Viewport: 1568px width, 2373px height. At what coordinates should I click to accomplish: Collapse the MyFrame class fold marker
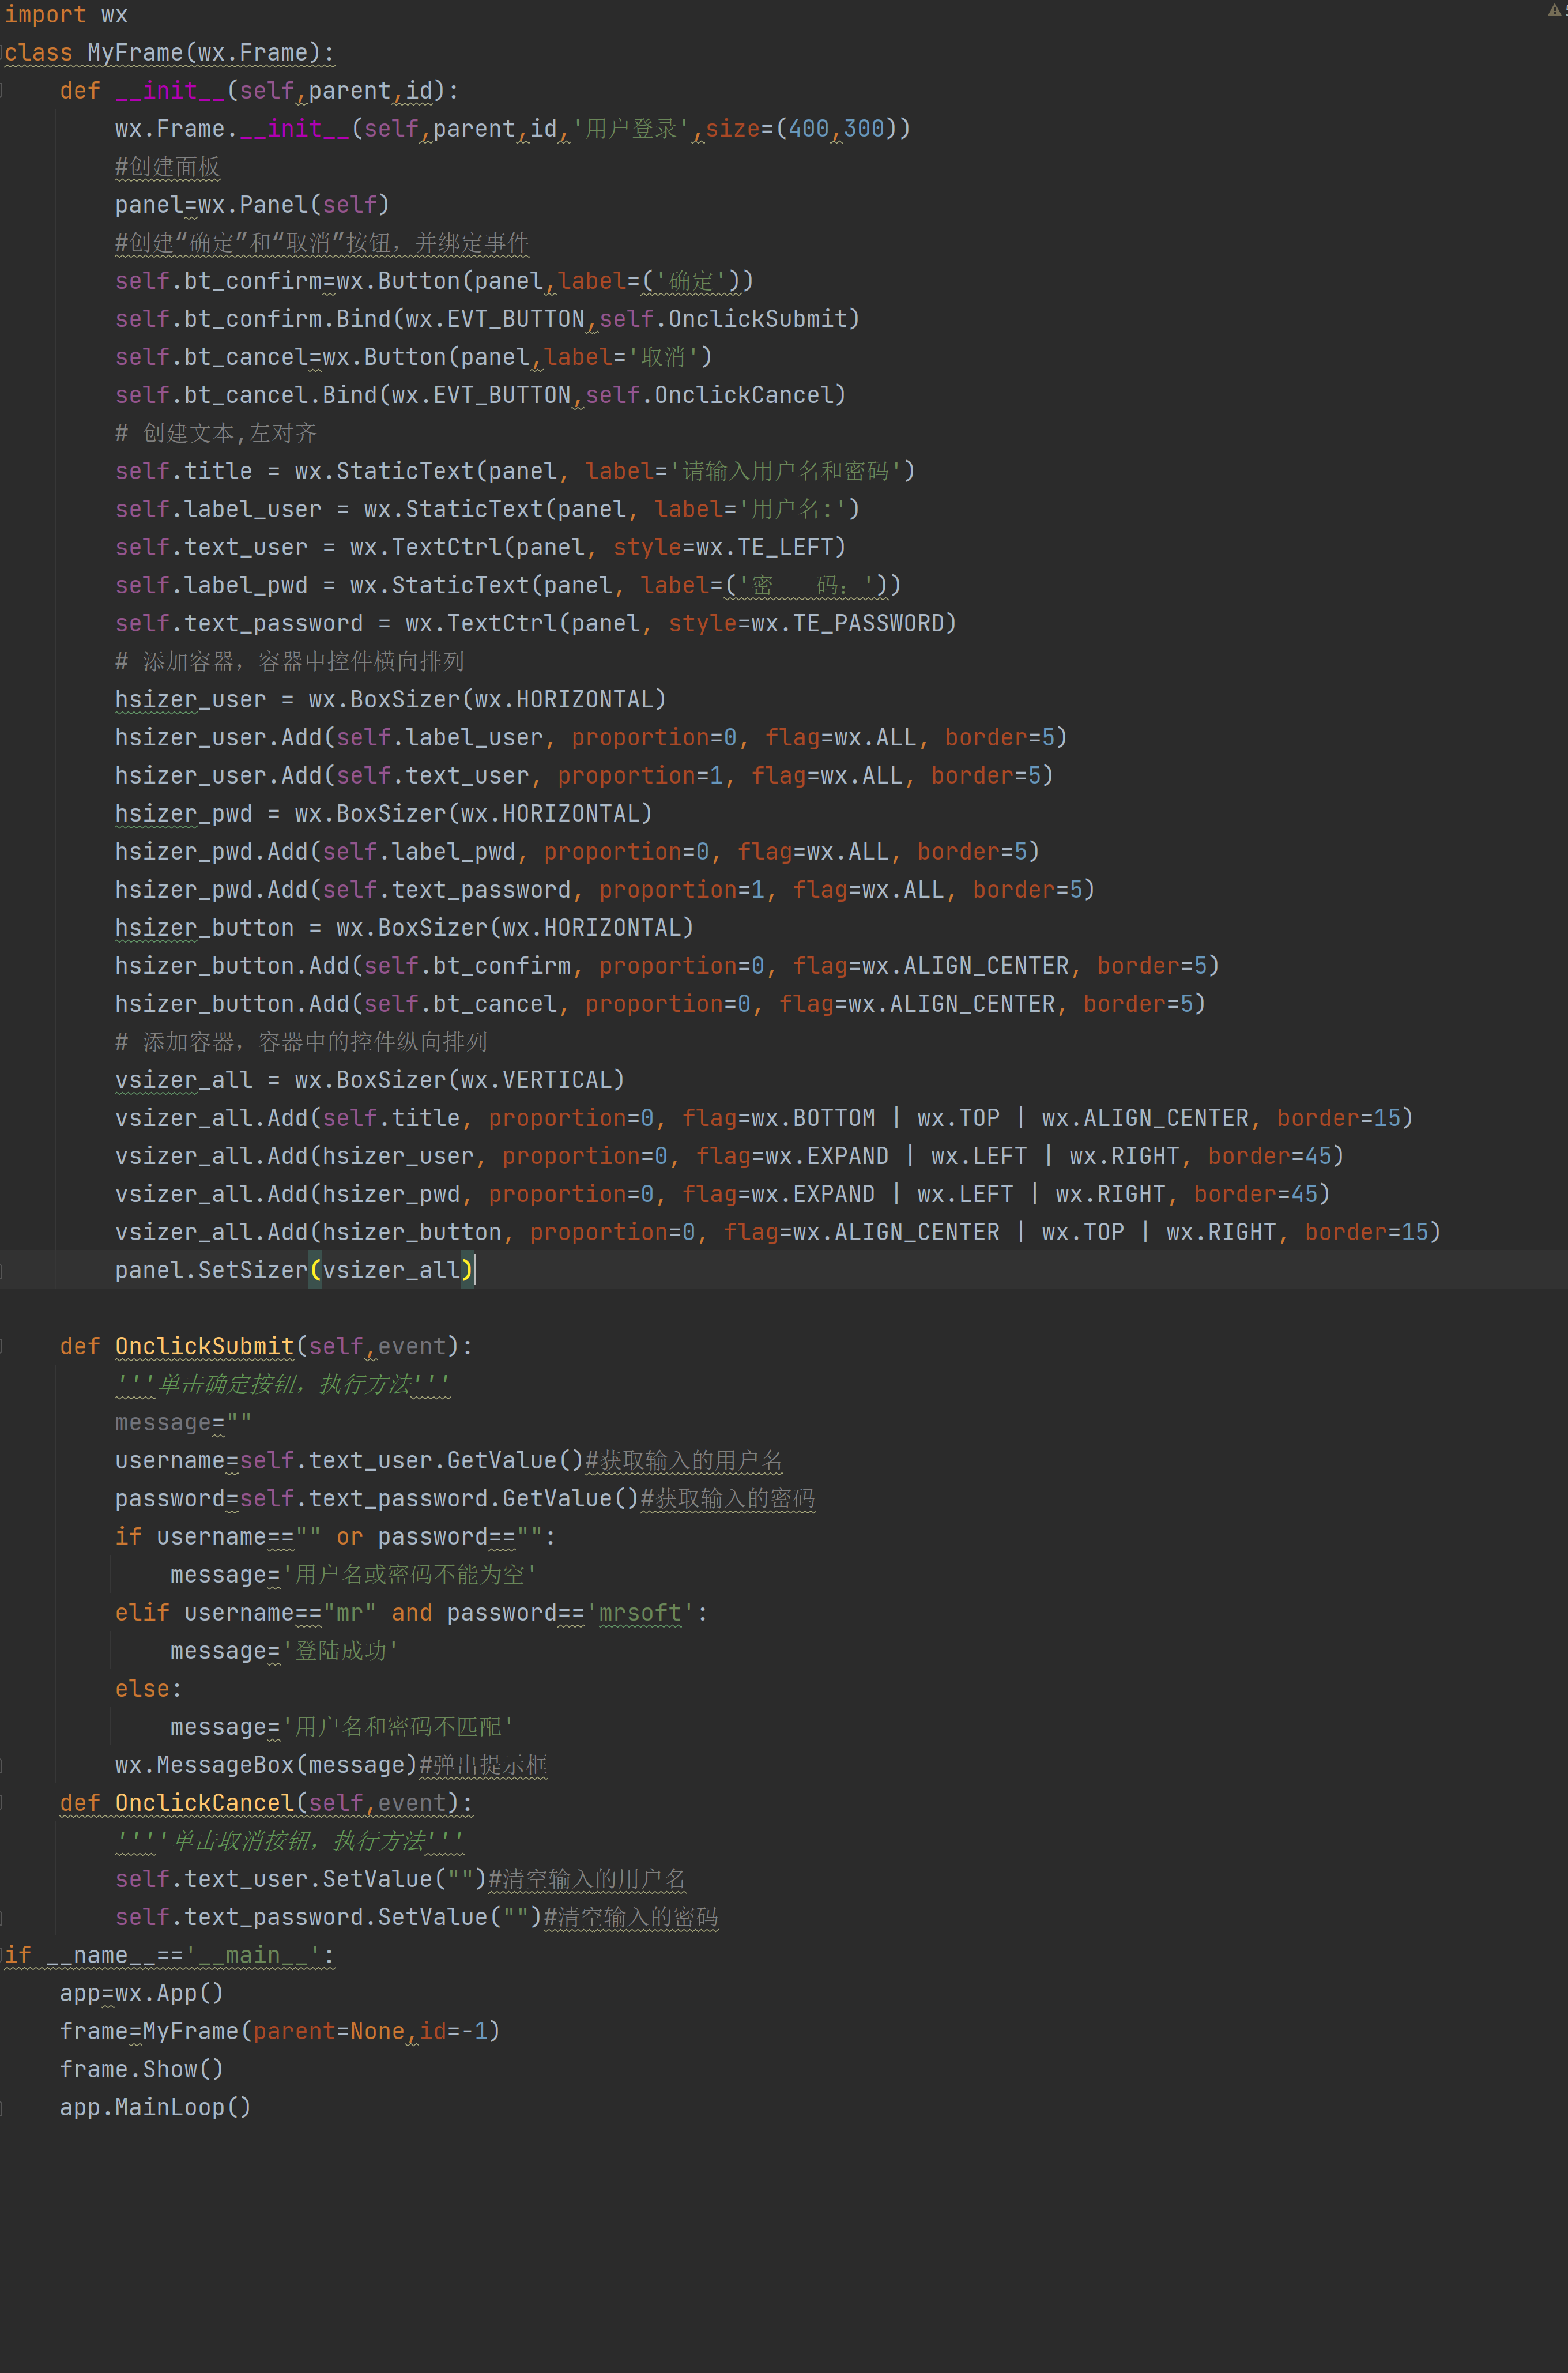pyautogui.click(x=2, y=52)
